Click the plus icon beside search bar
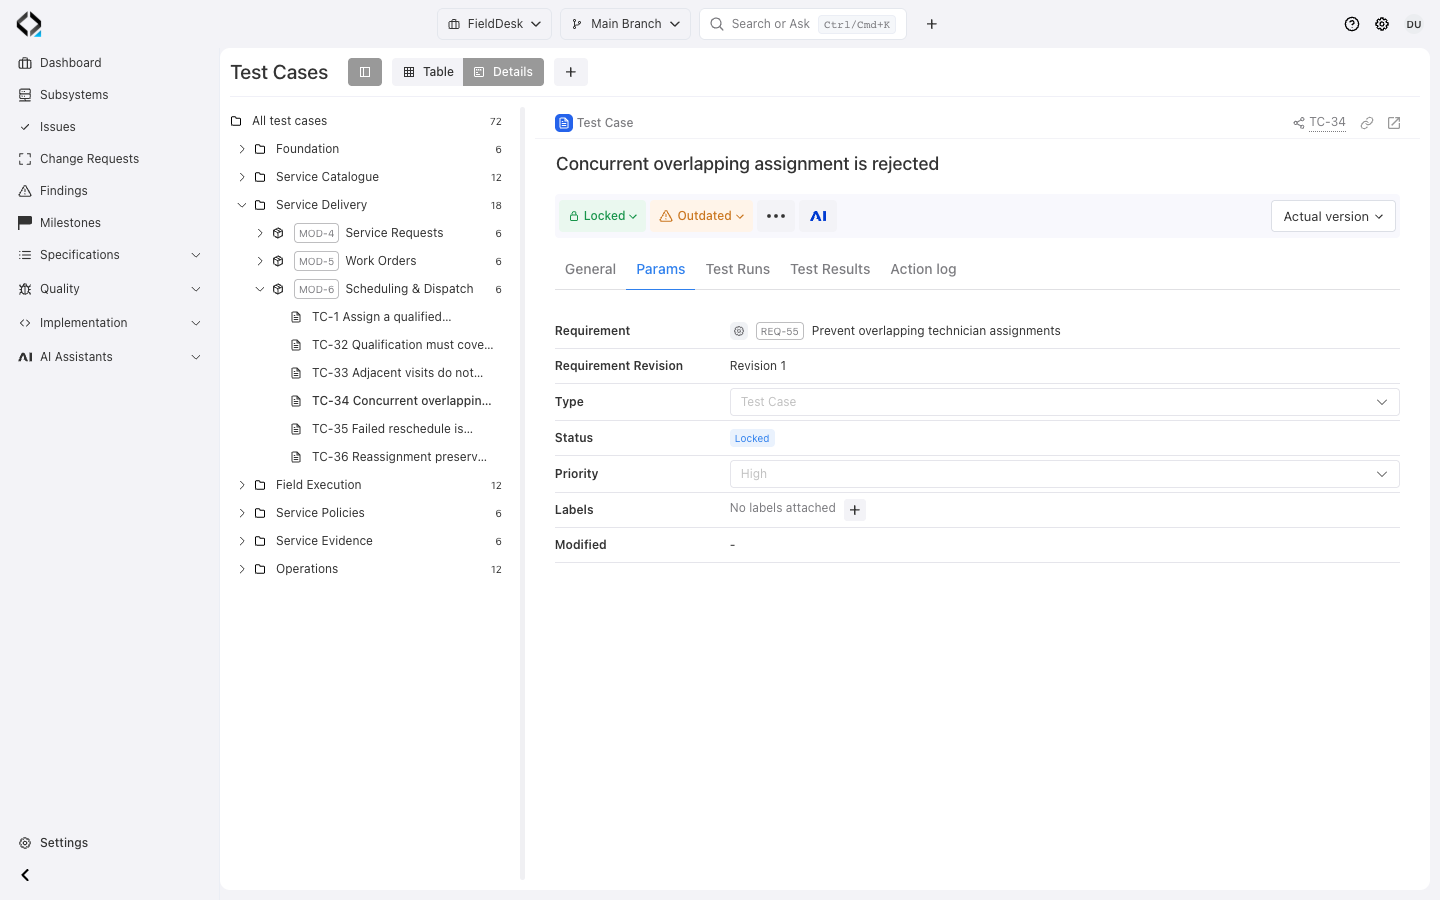 [932, 24]
